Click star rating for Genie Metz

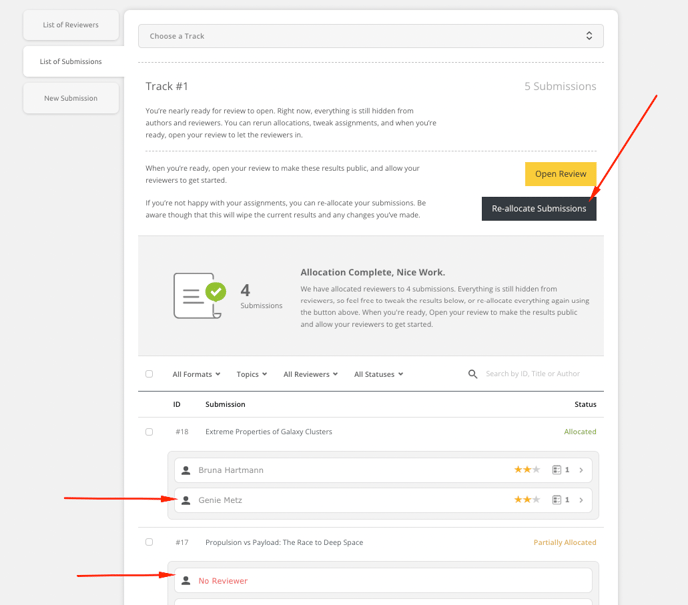[527, 500]
